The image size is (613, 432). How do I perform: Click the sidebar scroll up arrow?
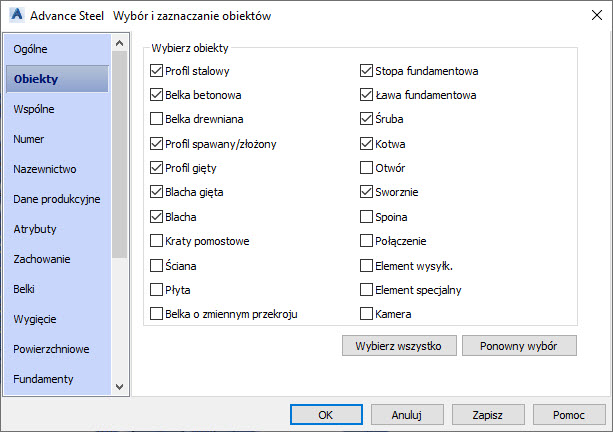(x=119, y=43)
